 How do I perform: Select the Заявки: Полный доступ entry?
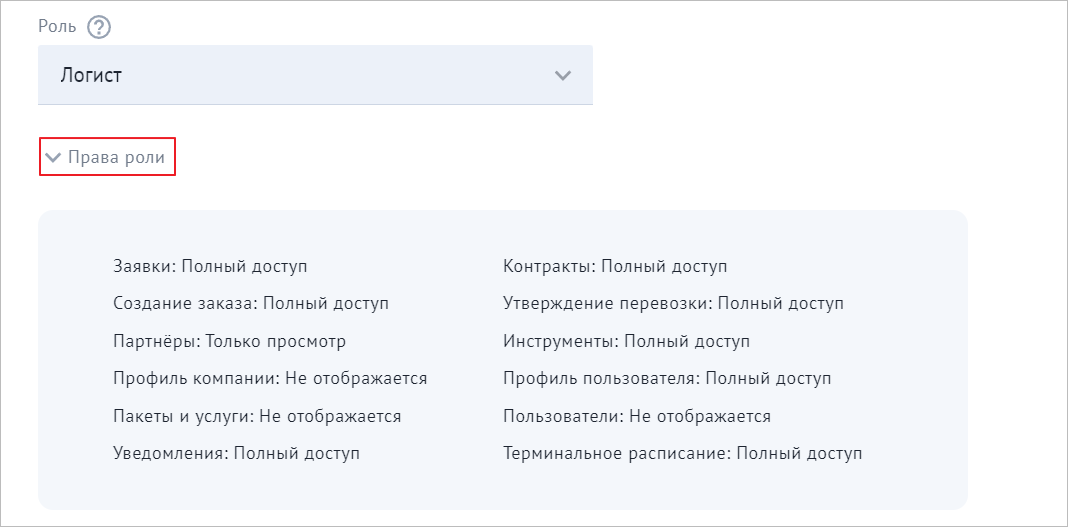pos(210,266)
